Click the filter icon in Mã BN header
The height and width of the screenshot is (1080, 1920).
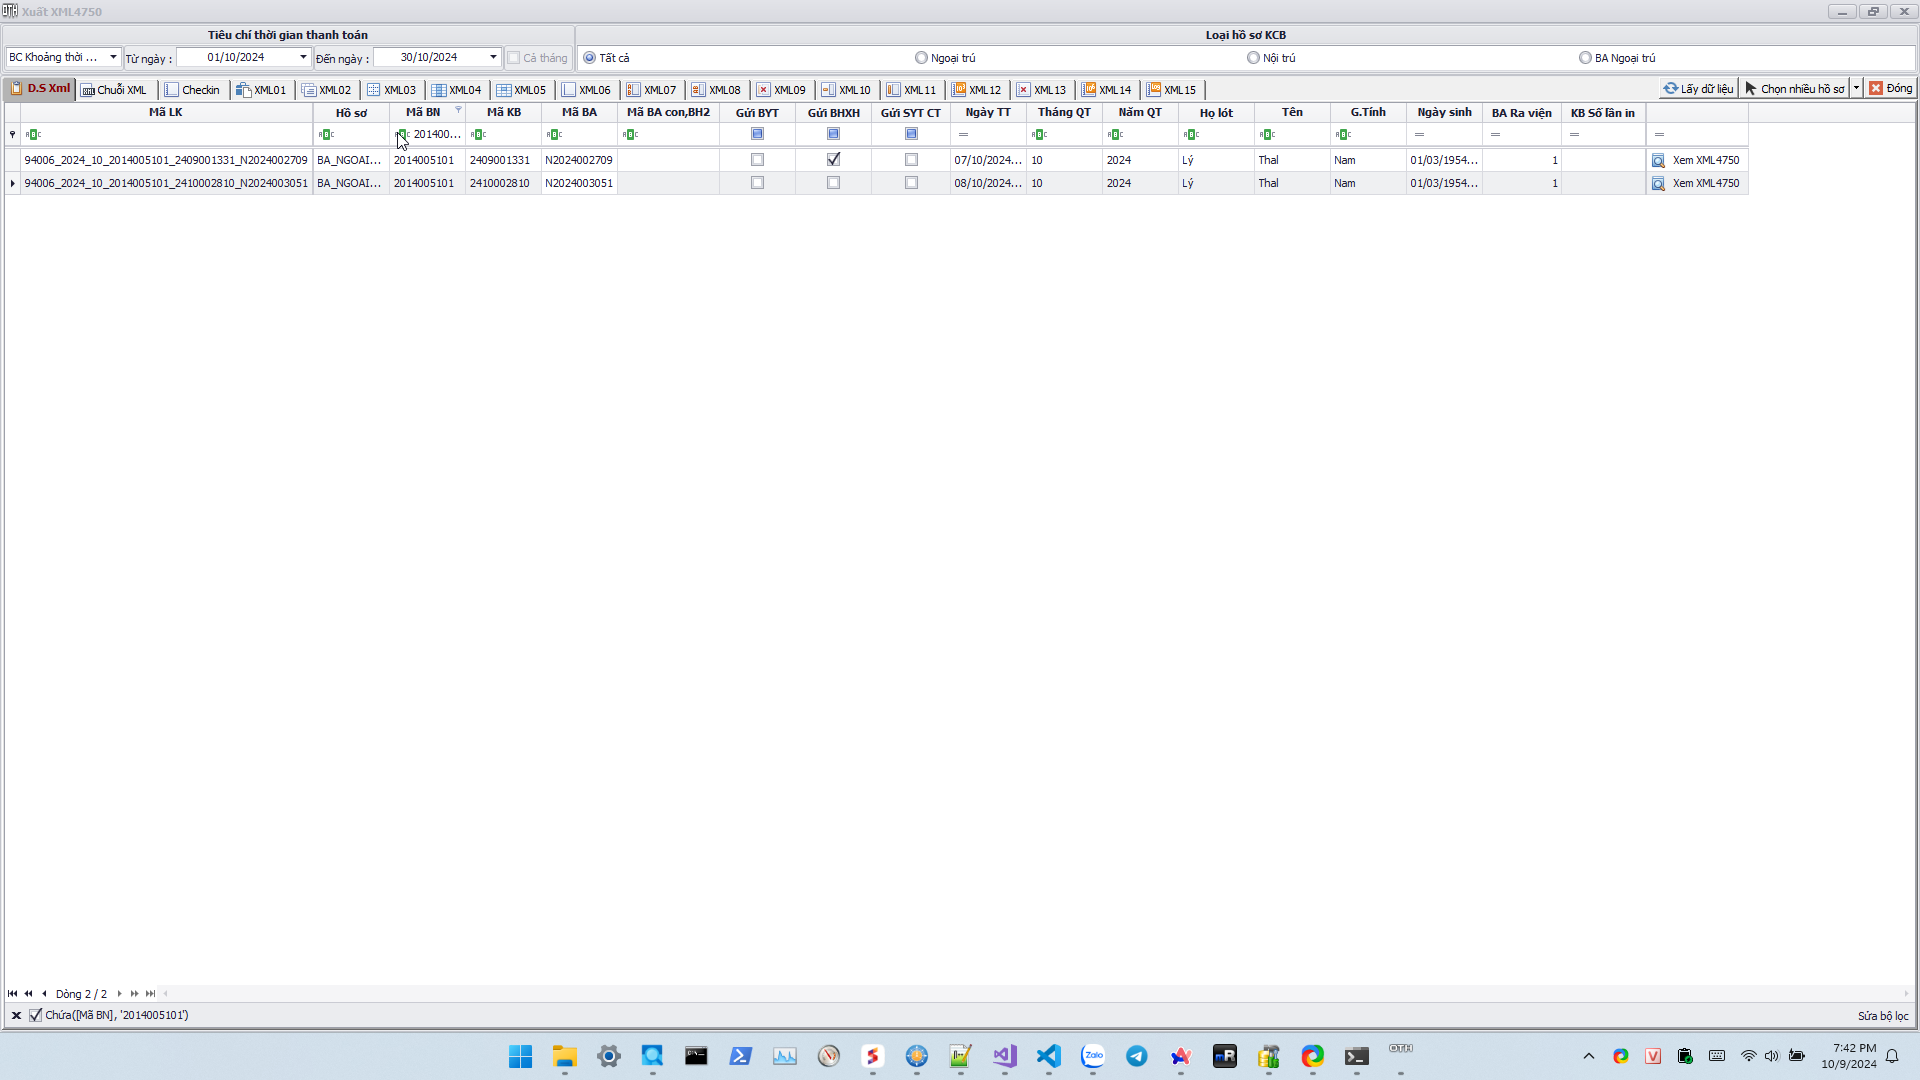point(458,110)
